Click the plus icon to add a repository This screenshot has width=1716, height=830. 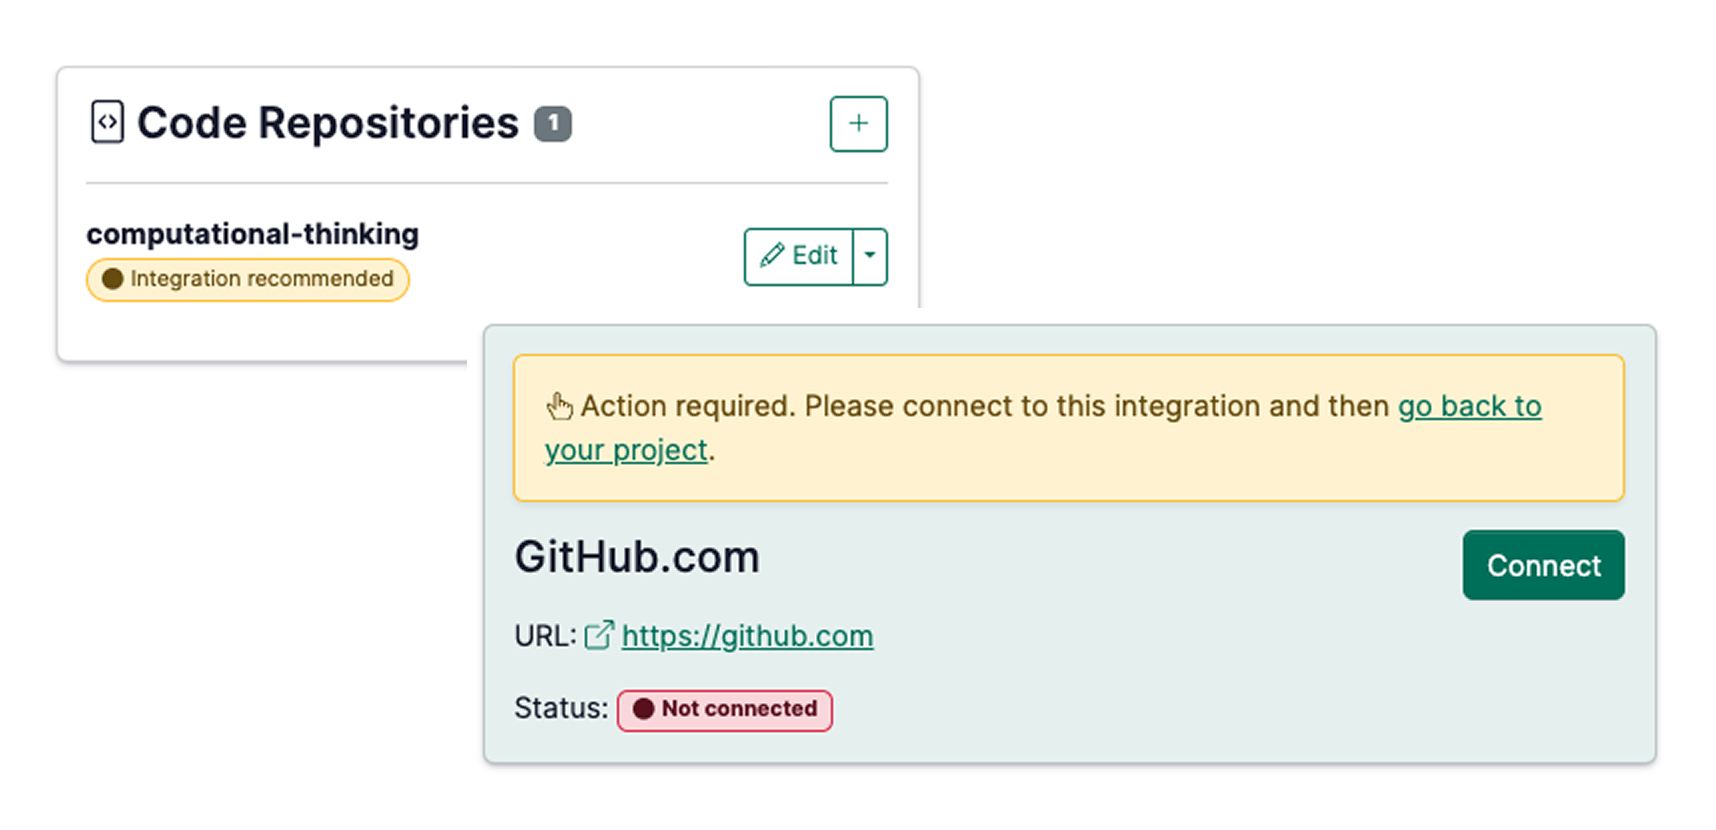(858, 123)
